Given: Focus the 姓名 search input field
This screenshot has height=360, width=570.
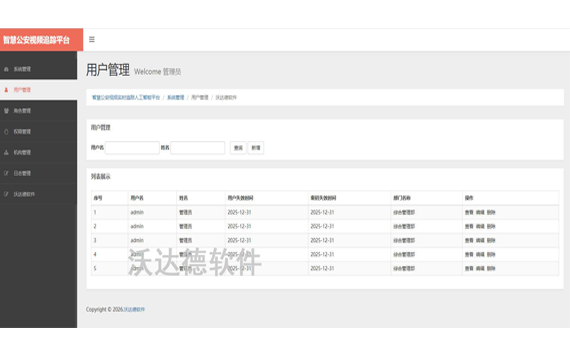Looking at the screenshot, I should click(x=198, y=148).
